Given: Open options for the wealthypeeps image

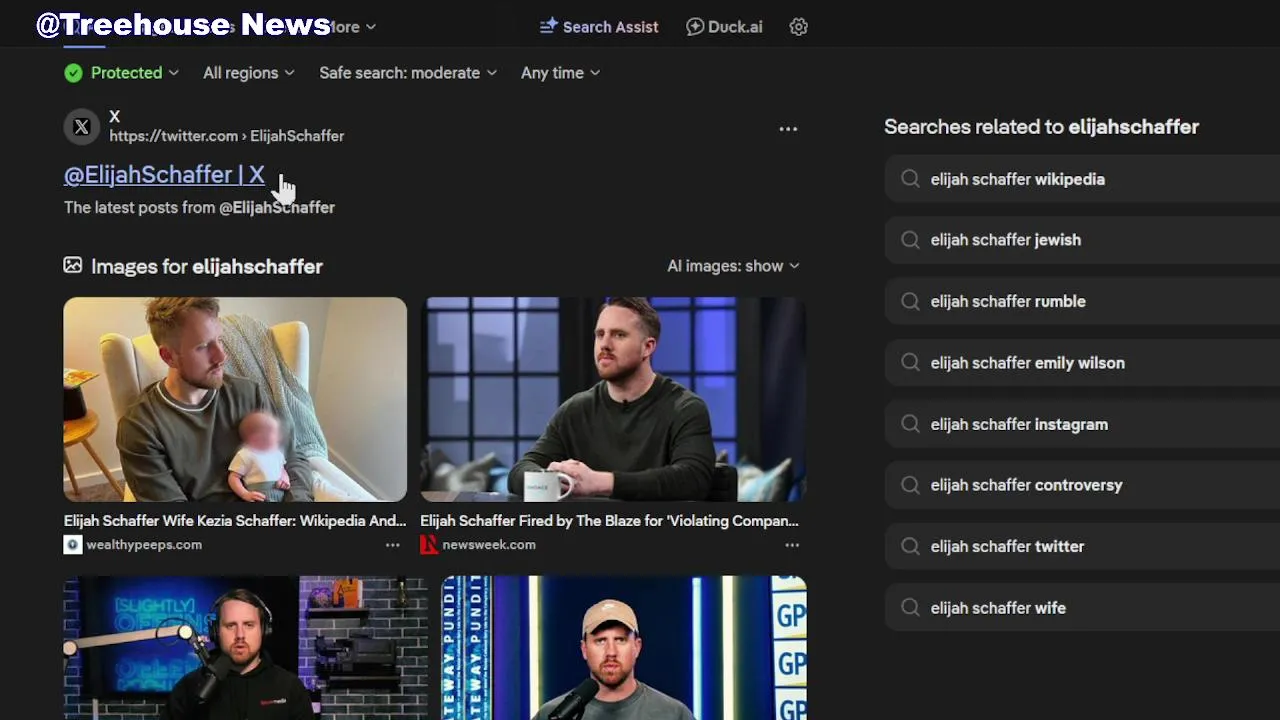Looking at the screenshot, I should [x=393, y=545].
